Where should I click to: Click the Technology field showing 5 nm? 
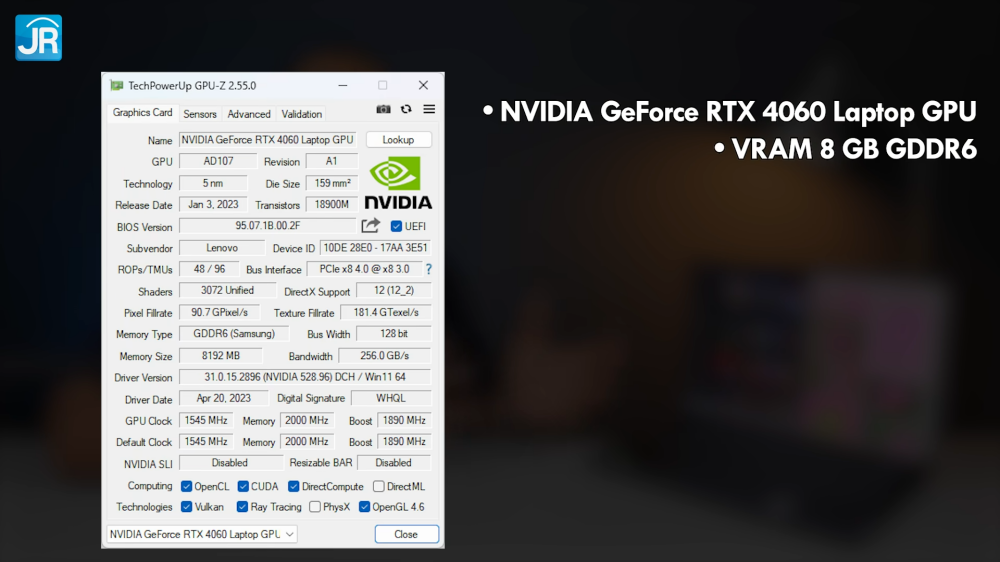point(213,183)
